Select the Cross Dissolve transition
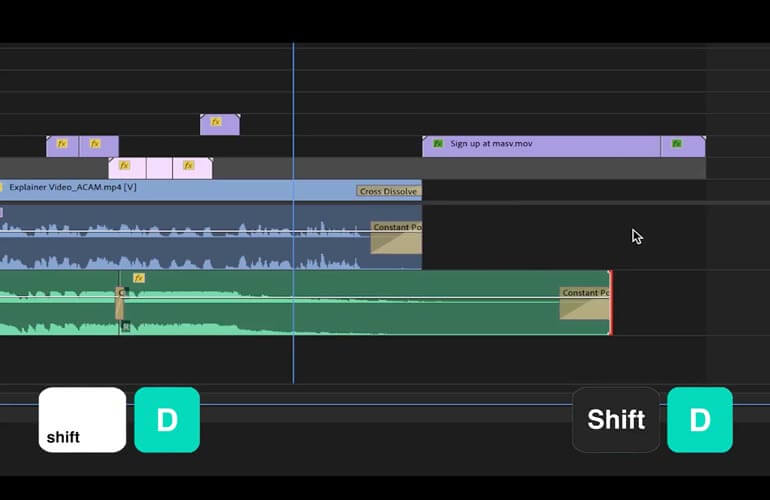 [389, 191]
